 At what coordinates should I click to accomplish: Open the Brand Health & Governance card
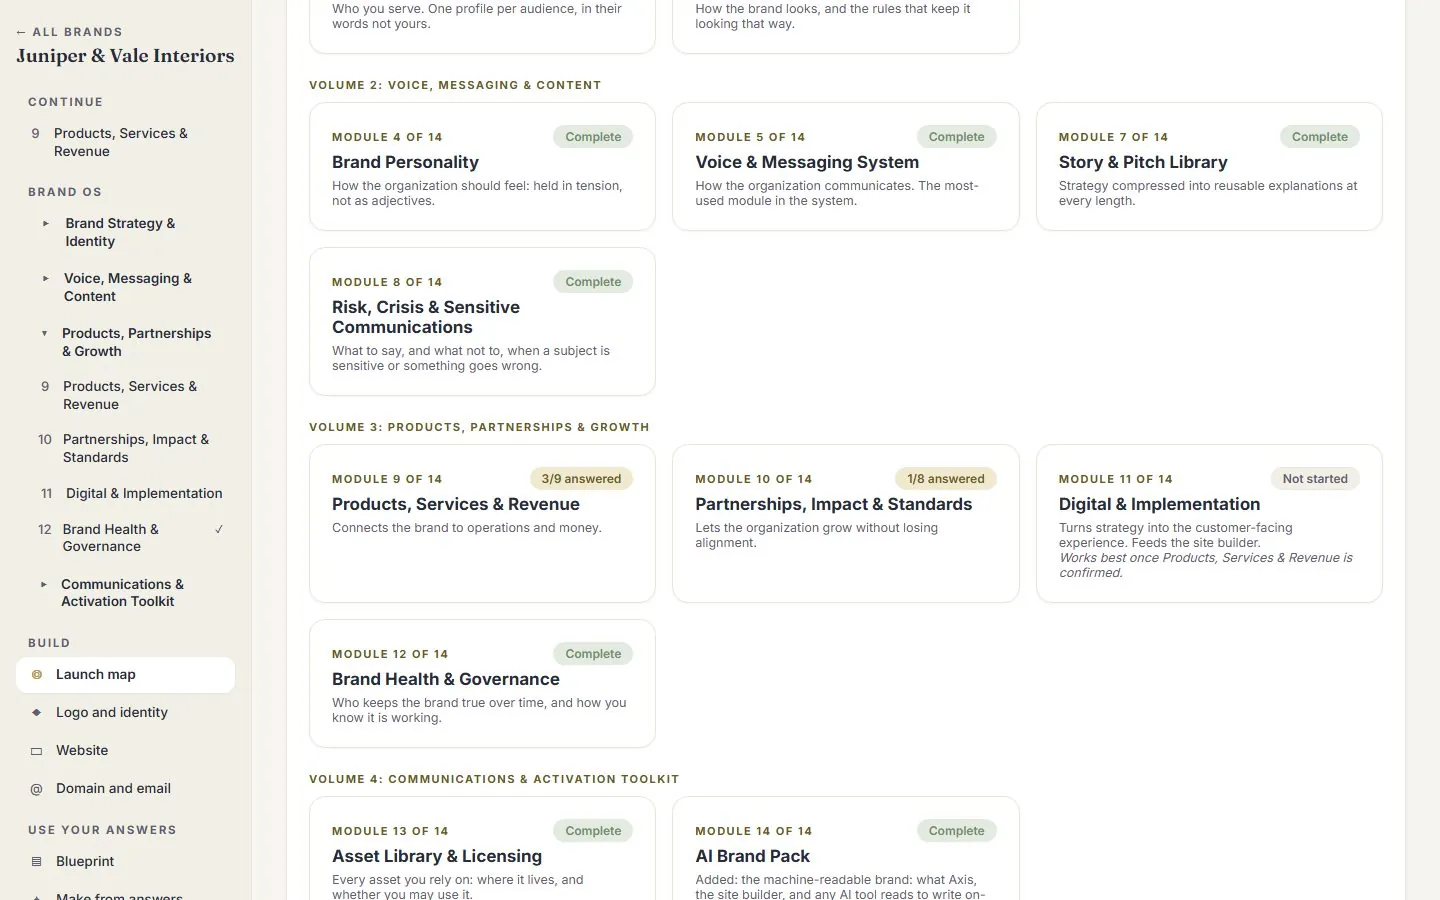(x=482, y=684)
